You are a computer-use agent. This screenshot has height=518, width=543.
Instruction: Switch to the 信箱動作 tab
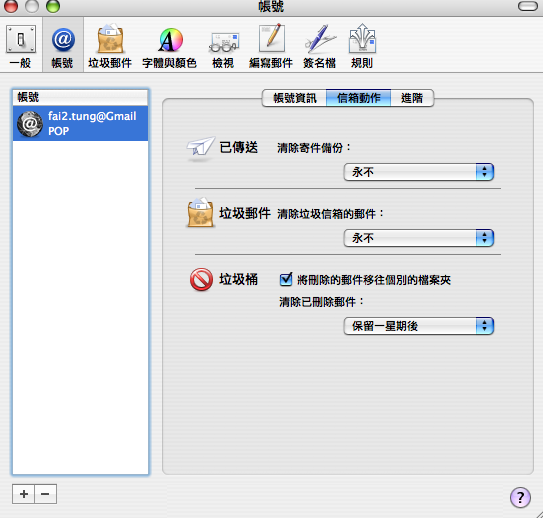(x=358, y=98)
